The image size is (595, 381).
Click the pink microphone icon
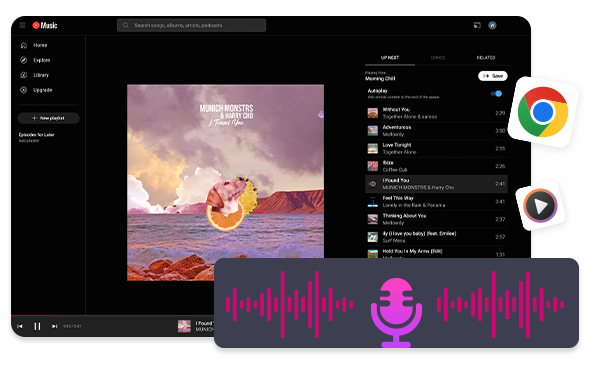click(396, 313)
